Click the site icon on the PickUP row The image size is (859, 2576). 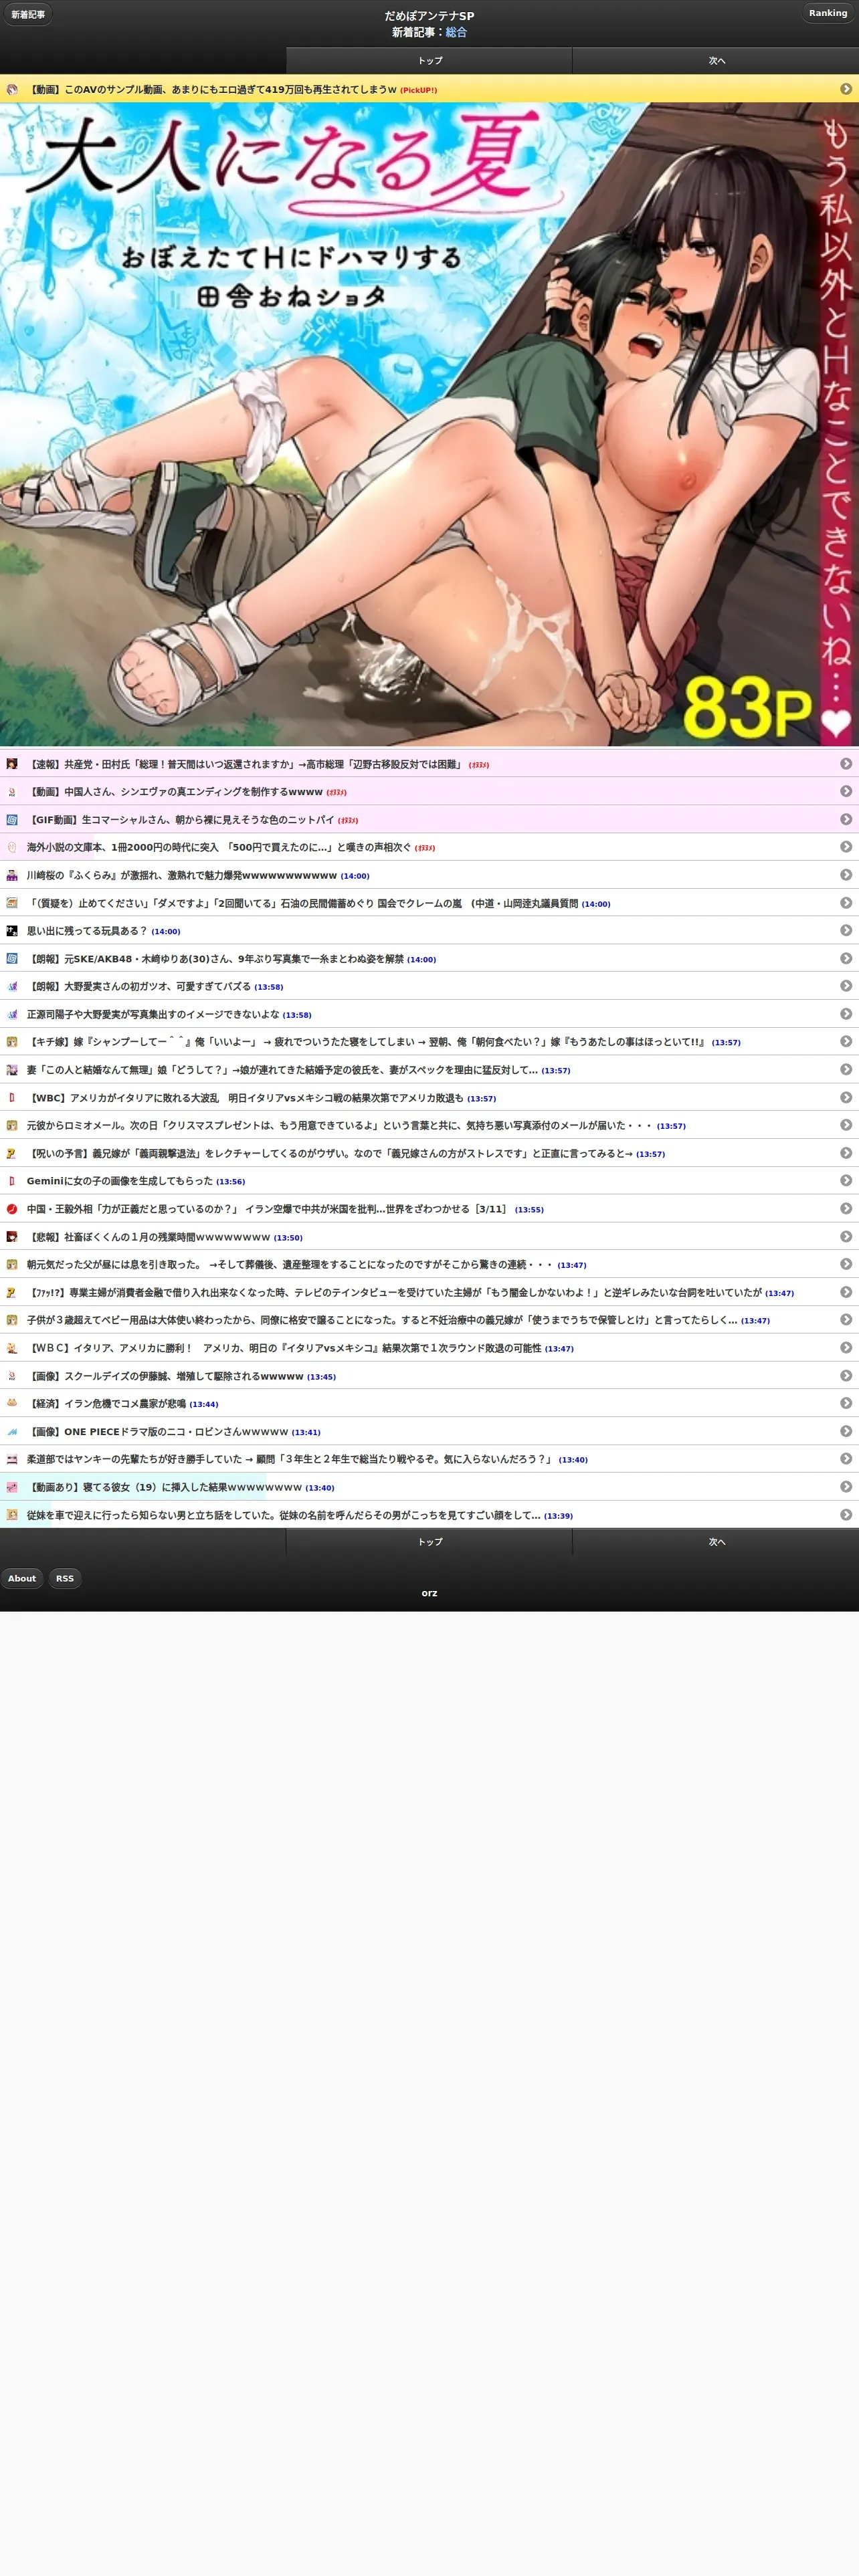click(12, 89)
